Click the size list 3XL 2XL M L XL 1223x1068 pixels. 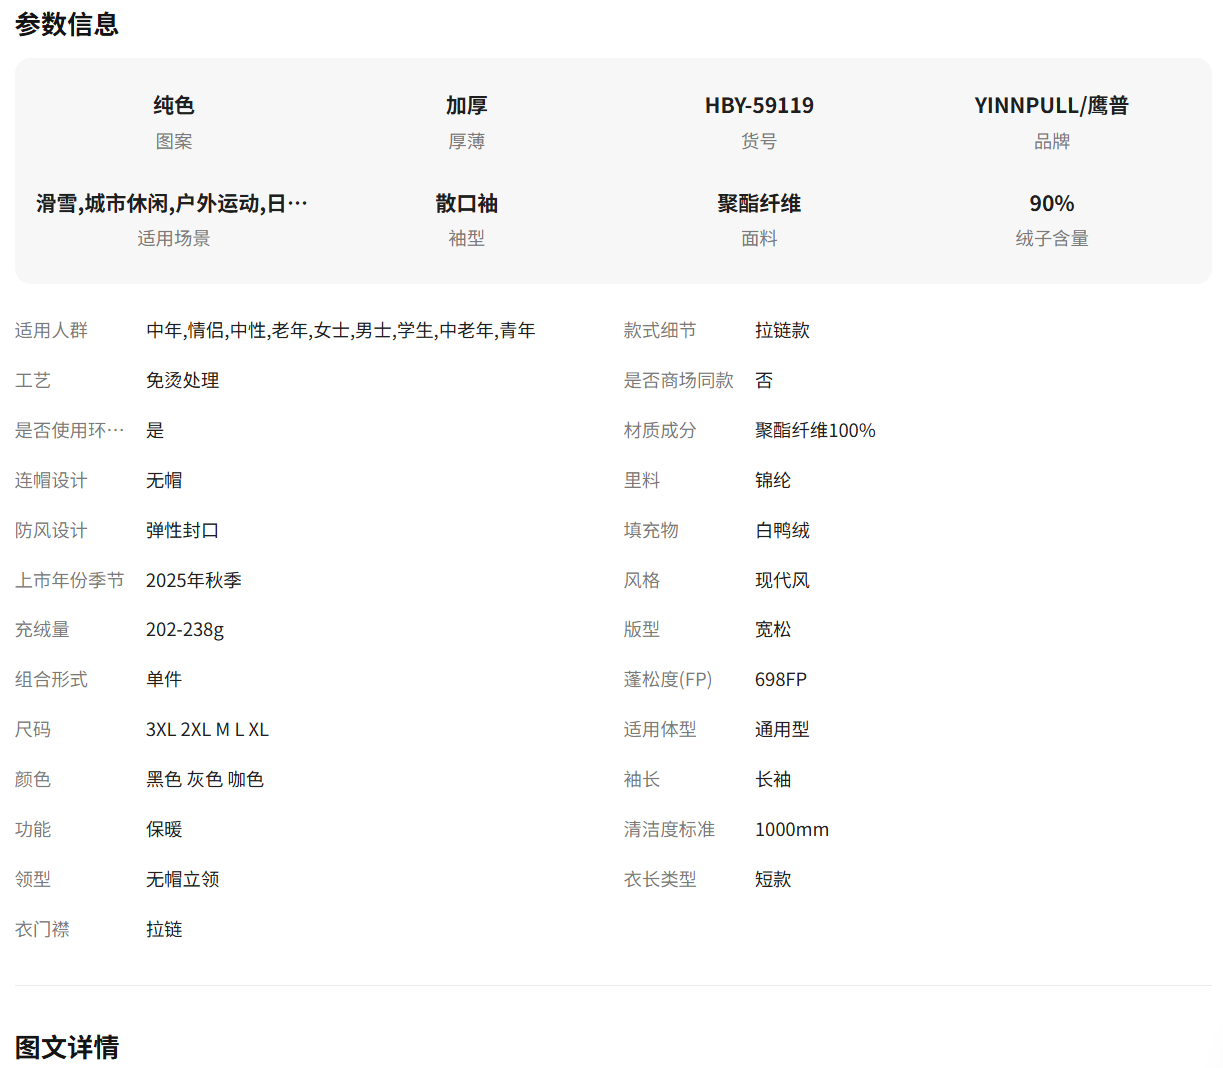207,730
